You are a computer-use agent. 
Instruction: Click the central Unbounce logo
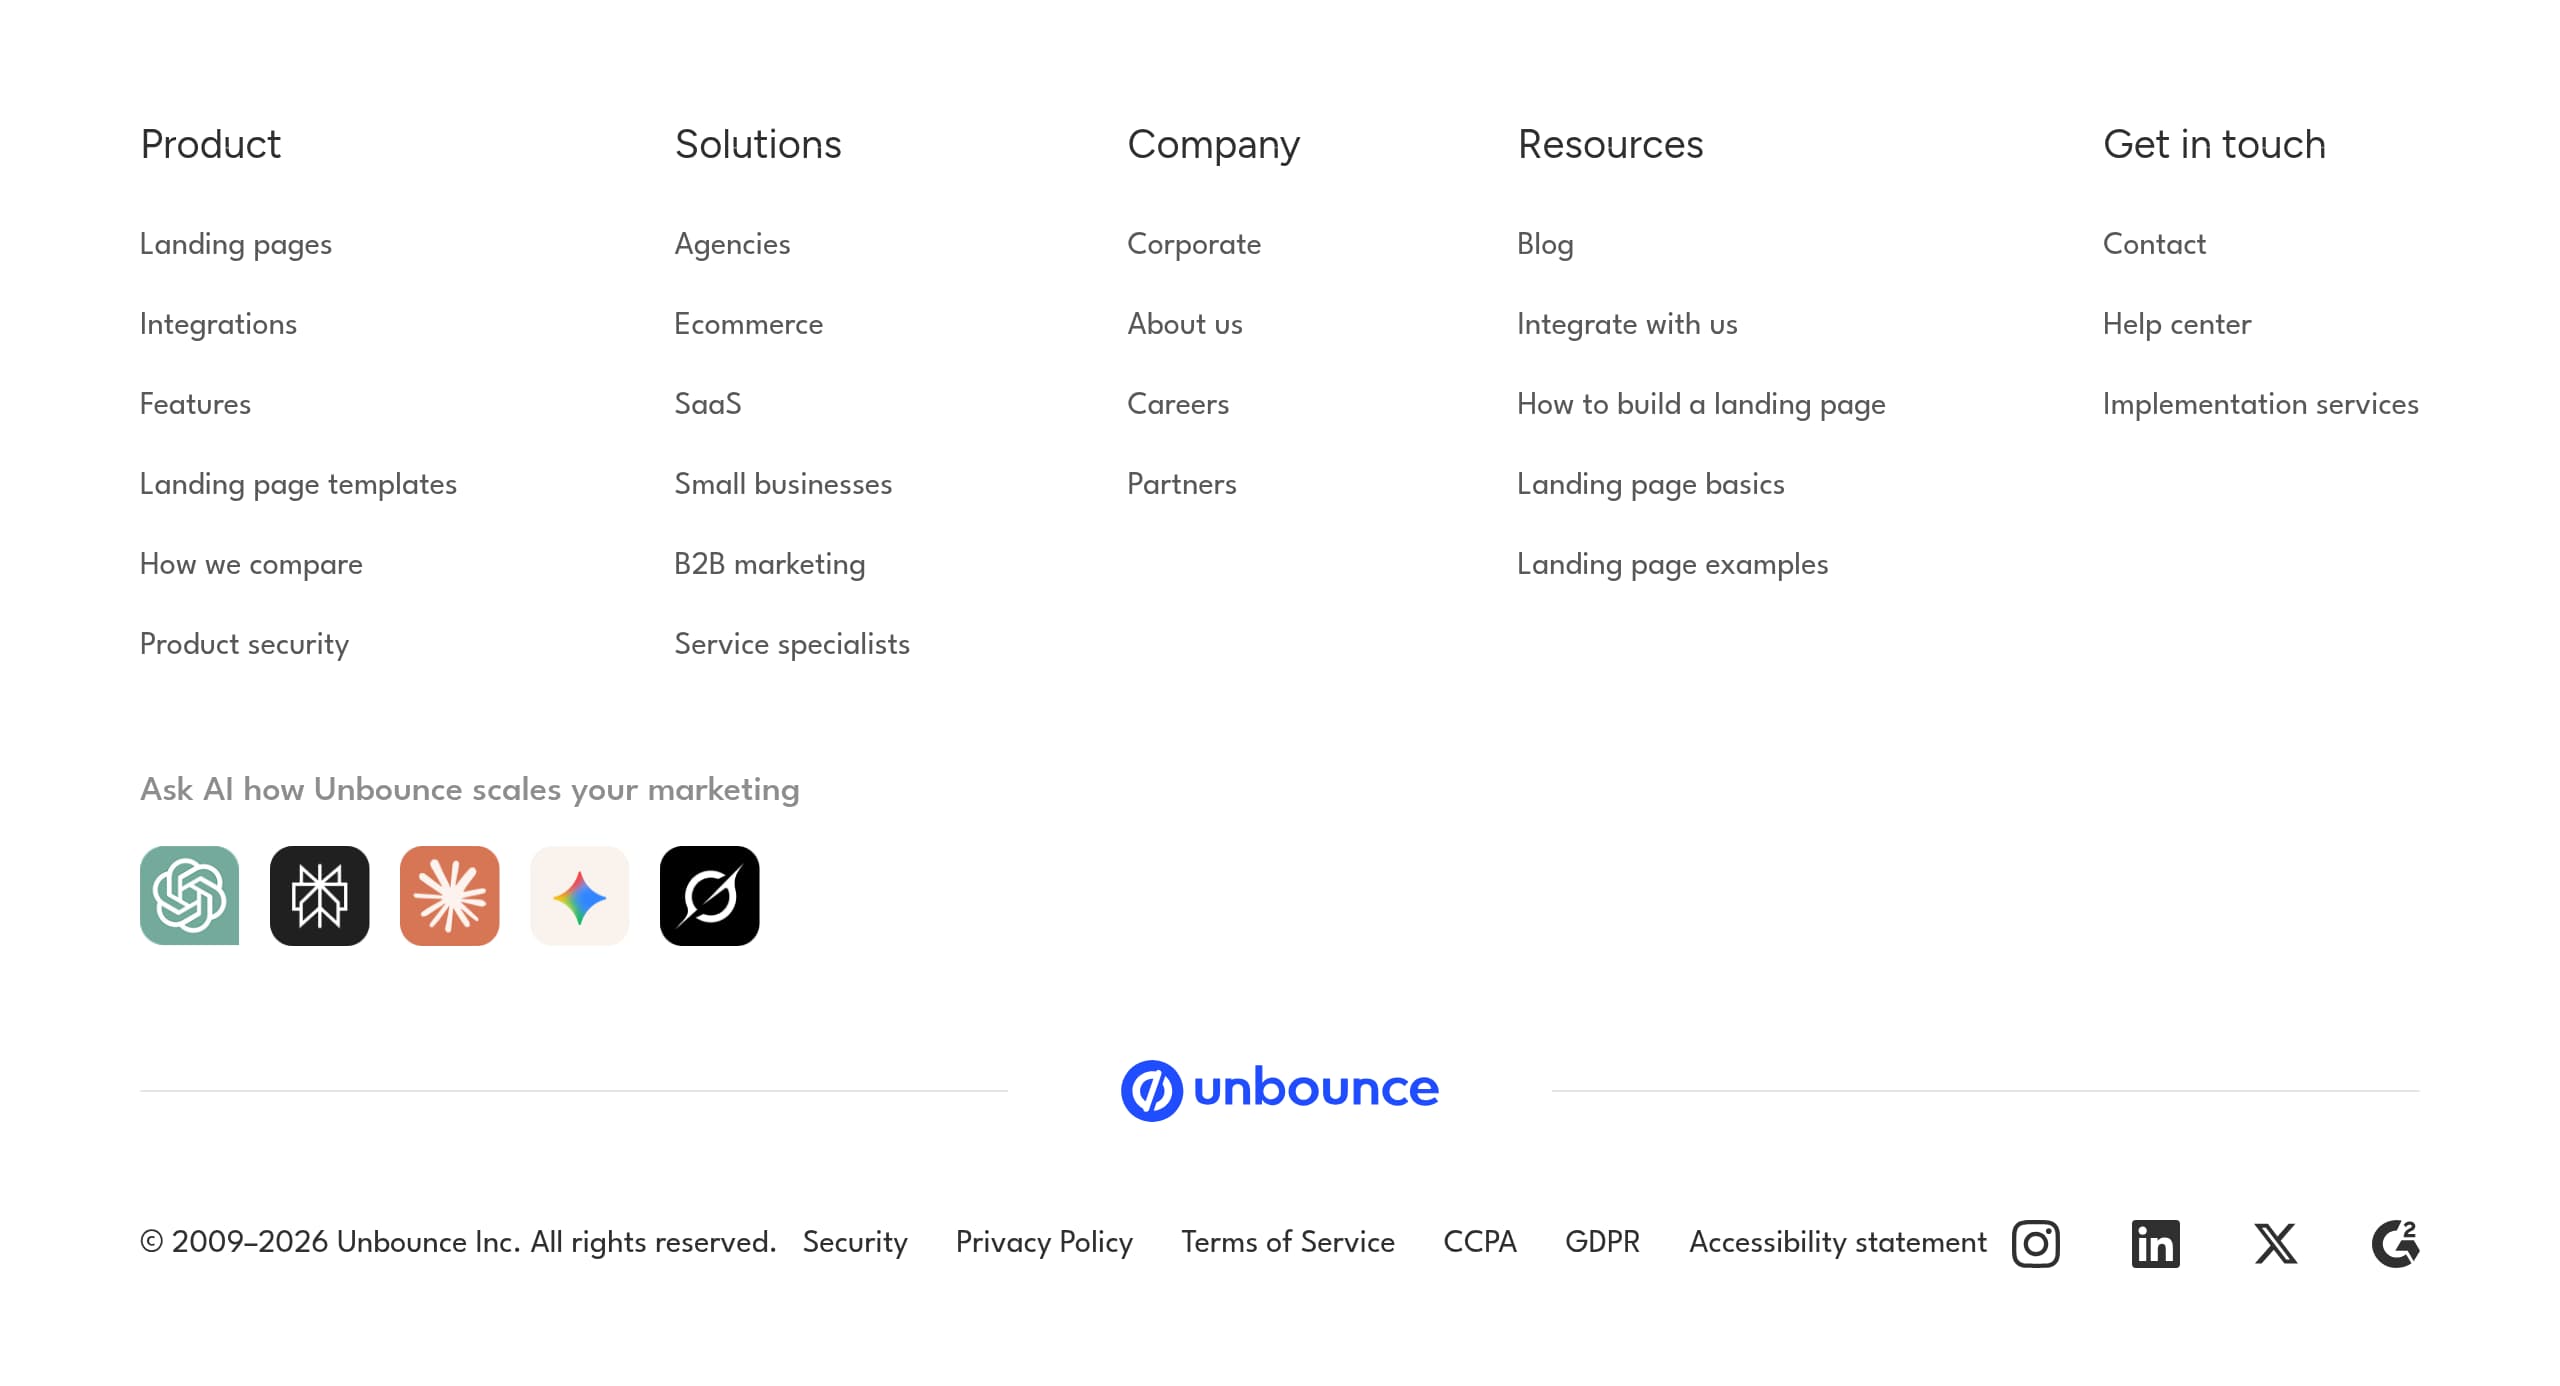(1280, 1089)
